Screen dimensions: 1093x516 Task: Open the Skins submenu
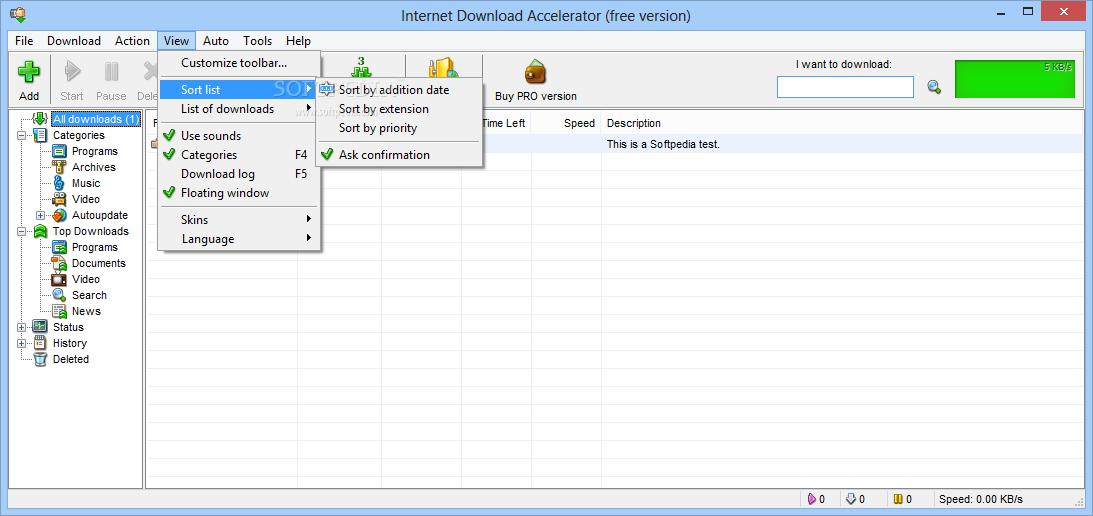(239, 220)
